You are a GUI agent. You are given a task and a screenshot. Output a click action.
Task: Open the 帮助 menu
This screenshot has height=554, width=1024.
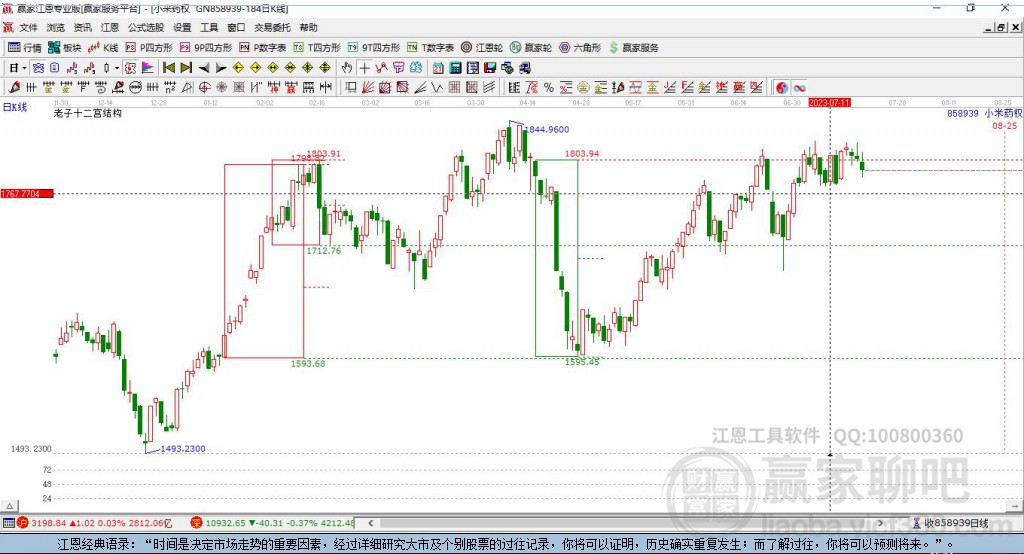pyautogui.click(x=308, y=27)
